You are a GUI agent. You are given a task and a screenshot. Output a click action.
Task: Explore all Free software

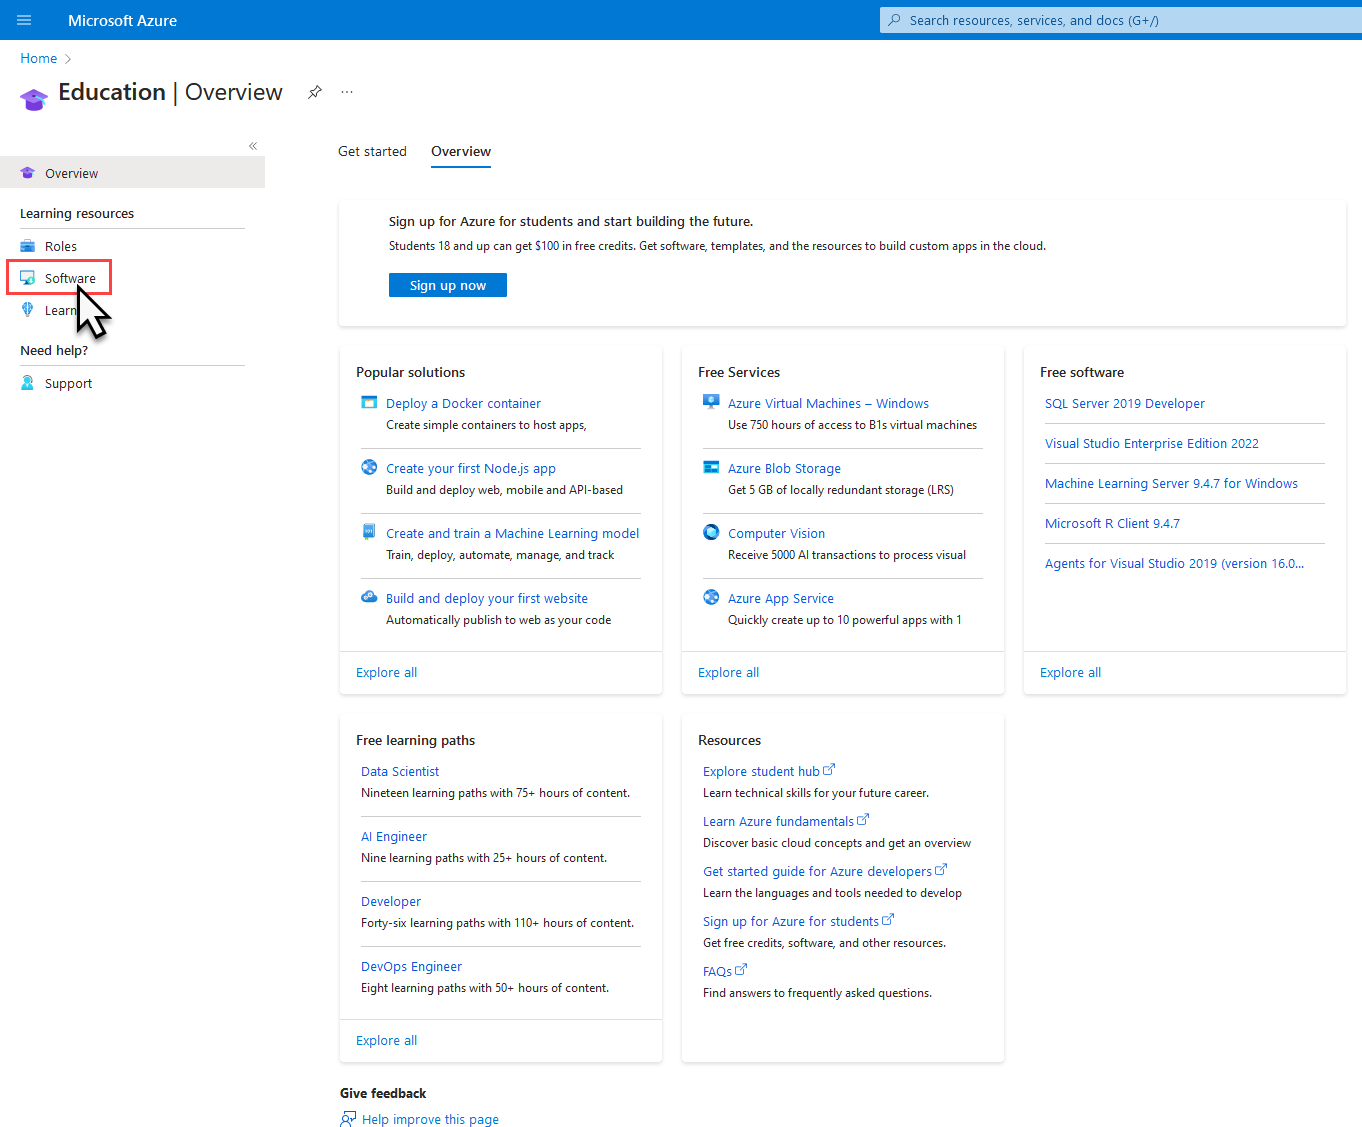click(1071, 673)
